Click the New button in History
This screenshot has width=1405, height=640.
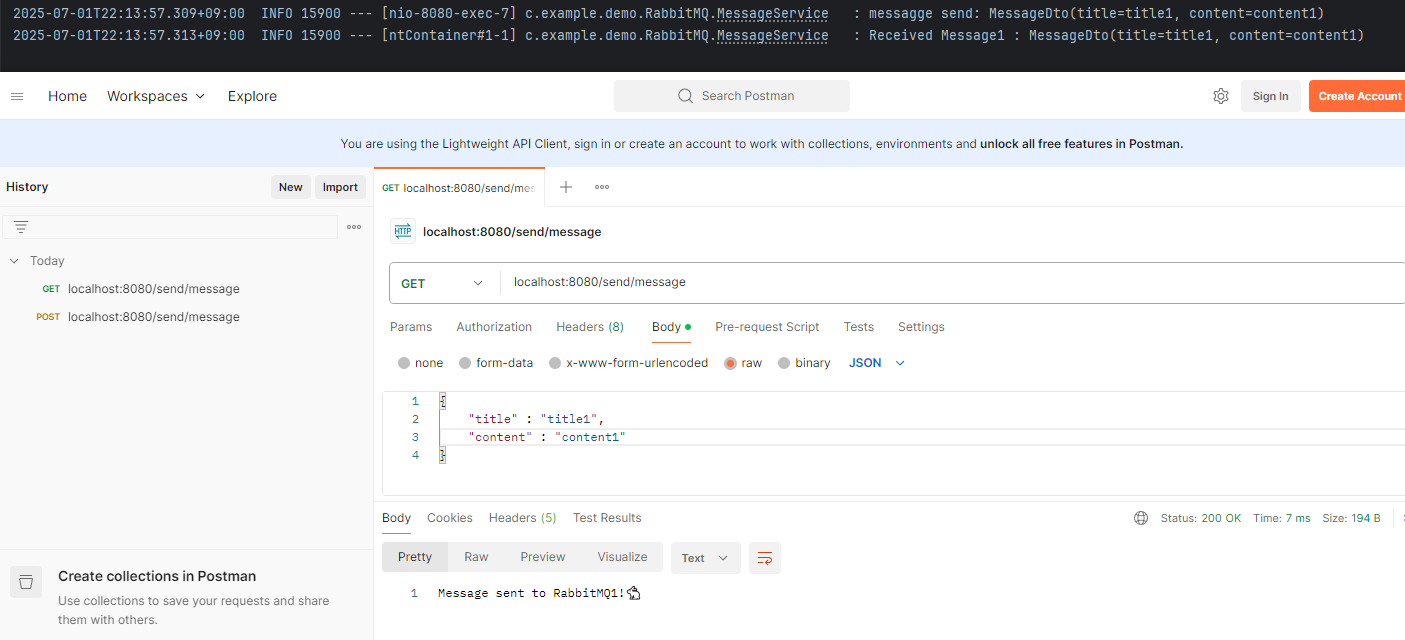[291, 187]
